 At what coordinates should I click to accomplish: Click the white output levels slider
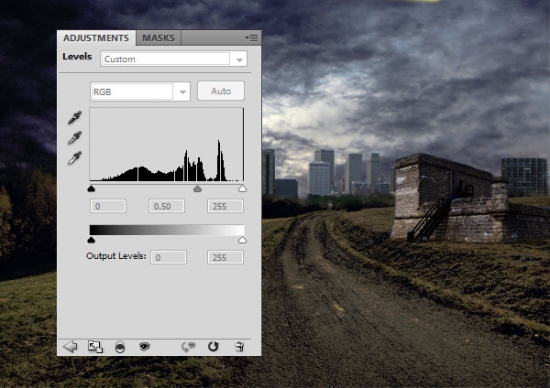click(x=242, y=240)
